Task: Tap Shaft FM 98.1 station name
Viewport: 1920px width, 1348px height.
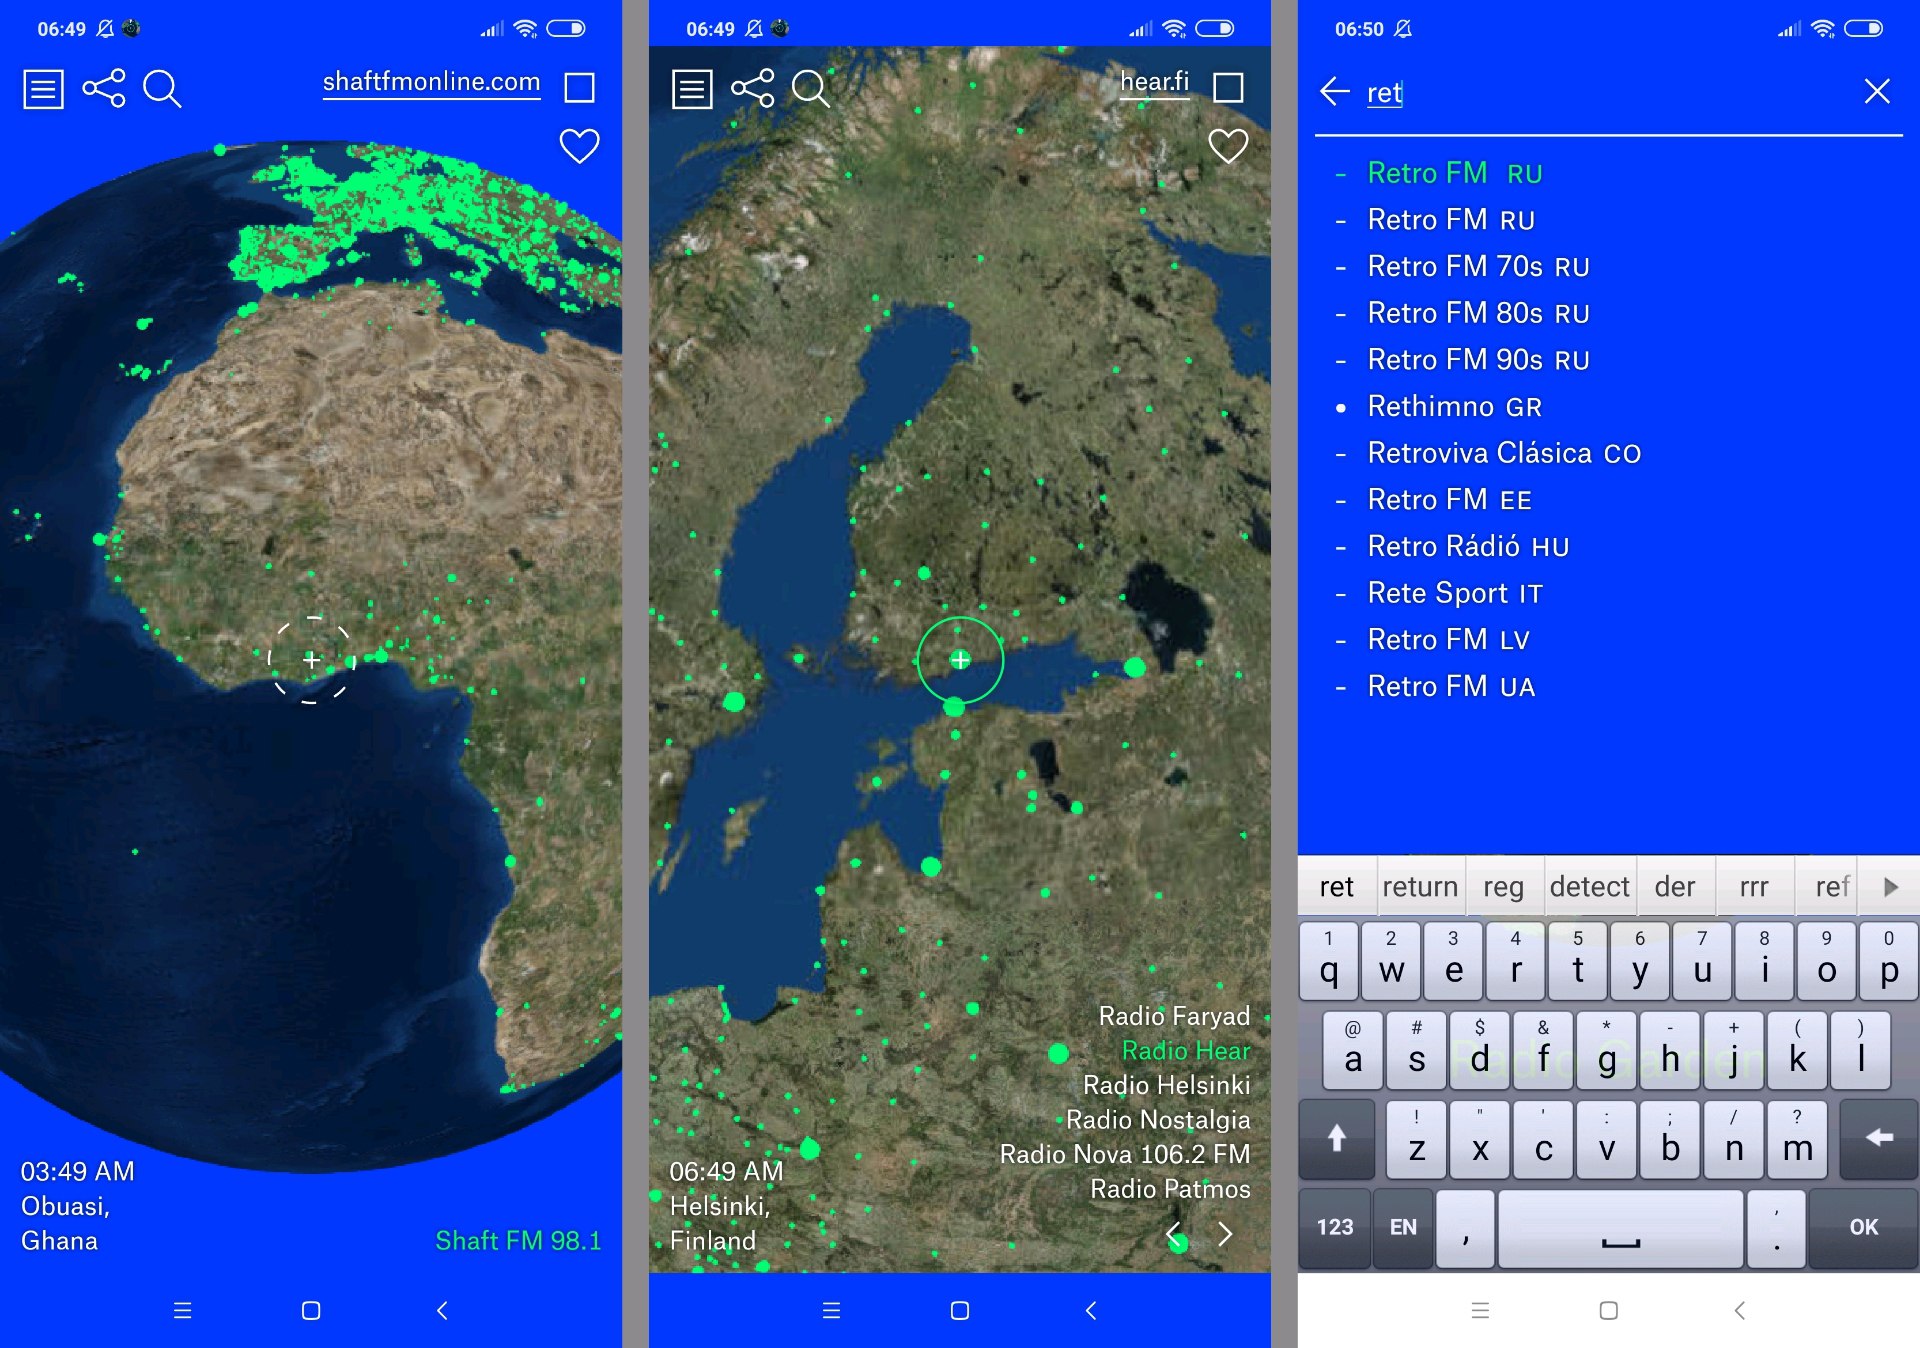Action: 518,1241
